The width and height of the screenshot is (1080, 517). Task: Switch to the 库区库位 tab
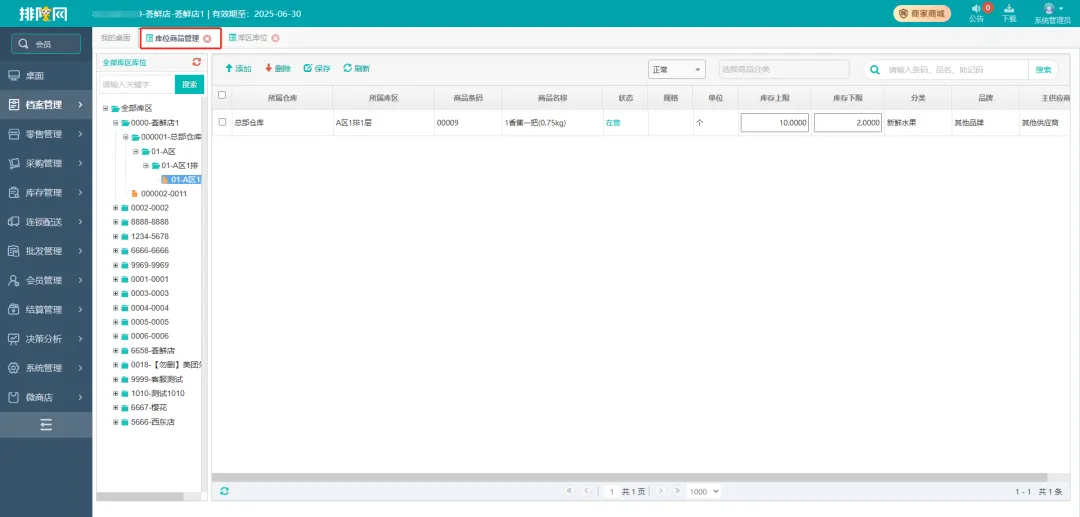tap(248, 38)
